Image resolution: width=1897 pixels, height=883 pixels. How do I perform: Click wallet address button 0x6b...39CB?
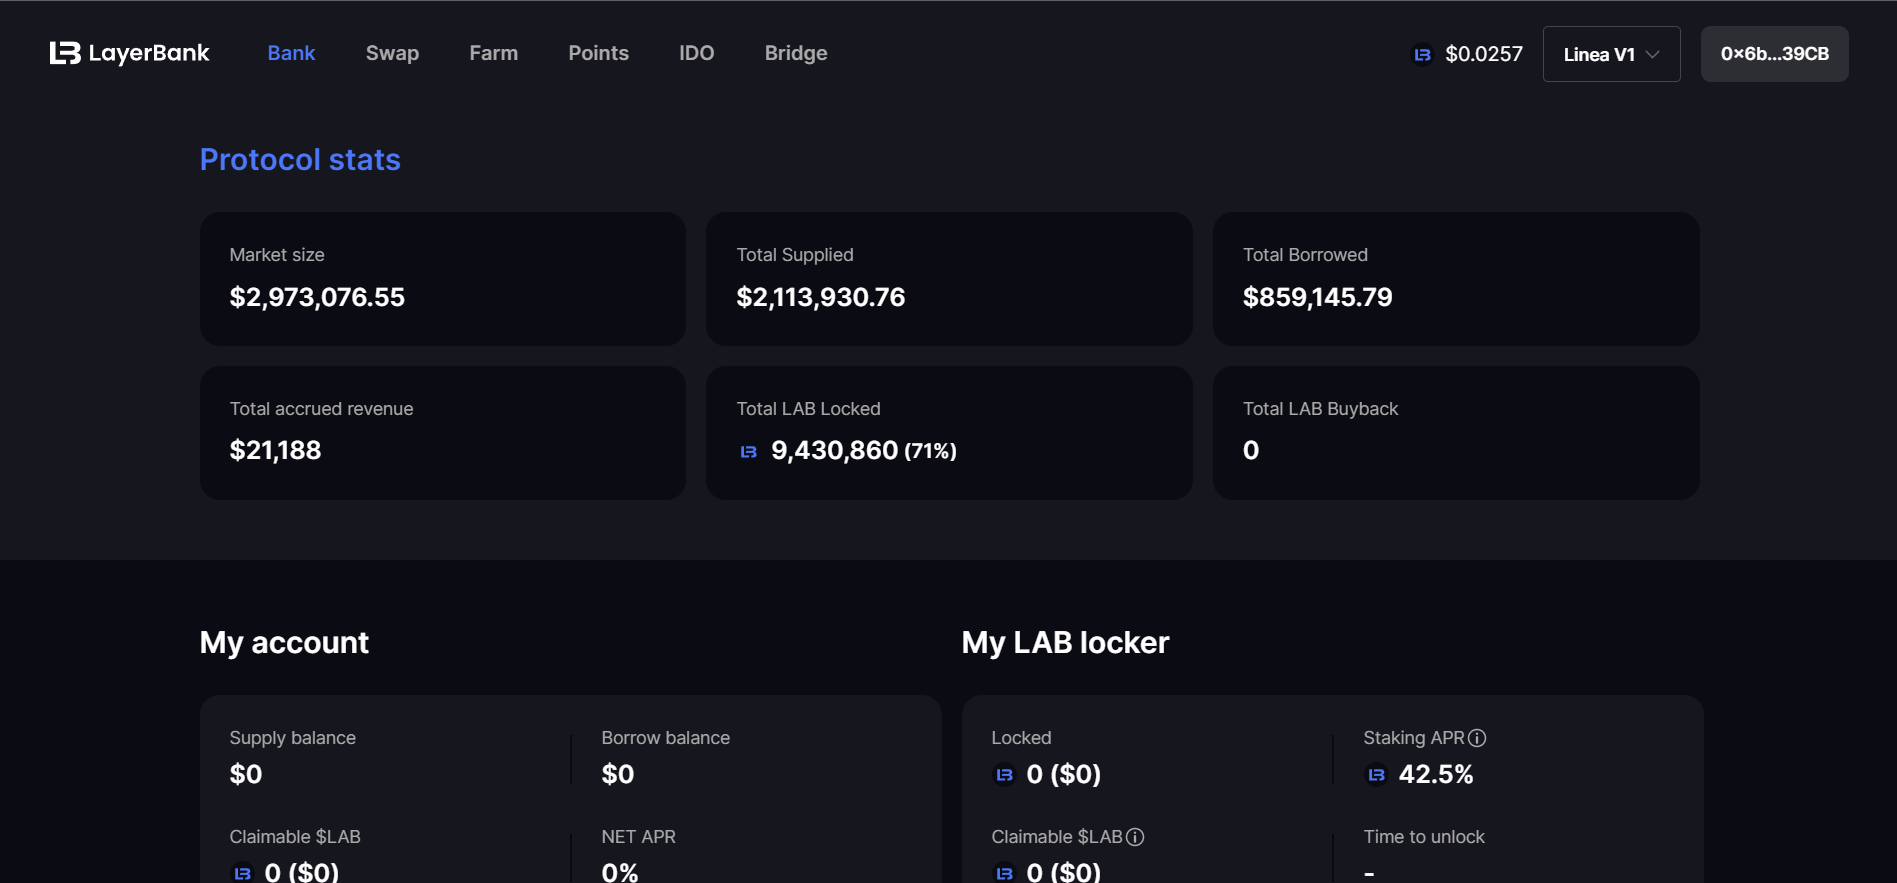point(1774,54)
